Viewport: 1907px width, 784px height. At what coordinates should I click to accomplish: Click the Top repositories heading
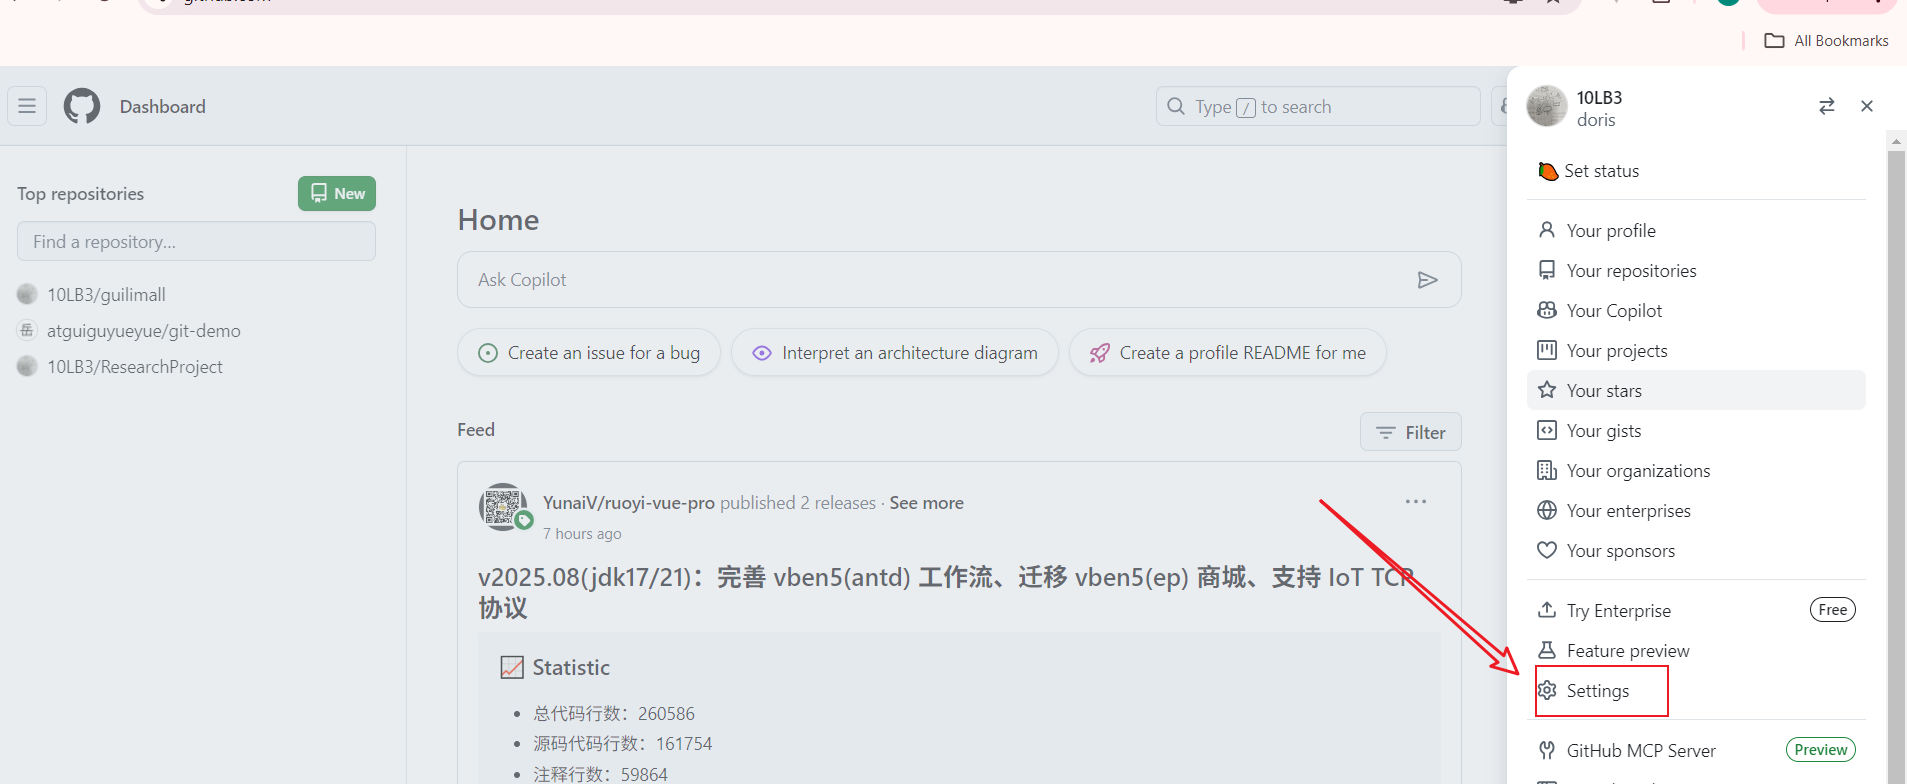click(x=80, y=194)
